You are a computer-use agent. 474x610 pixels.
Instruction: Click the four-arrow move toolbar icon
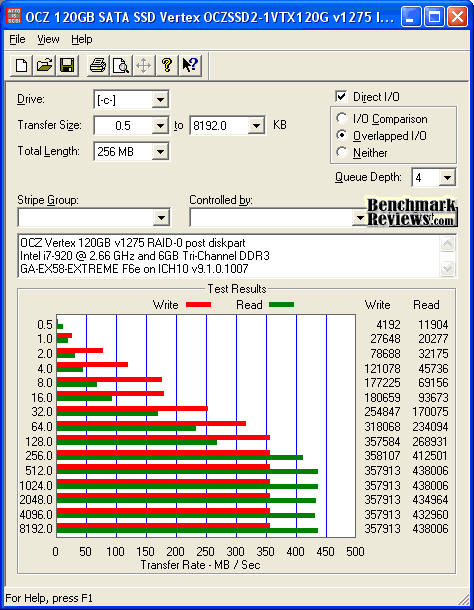coord(144,65)
